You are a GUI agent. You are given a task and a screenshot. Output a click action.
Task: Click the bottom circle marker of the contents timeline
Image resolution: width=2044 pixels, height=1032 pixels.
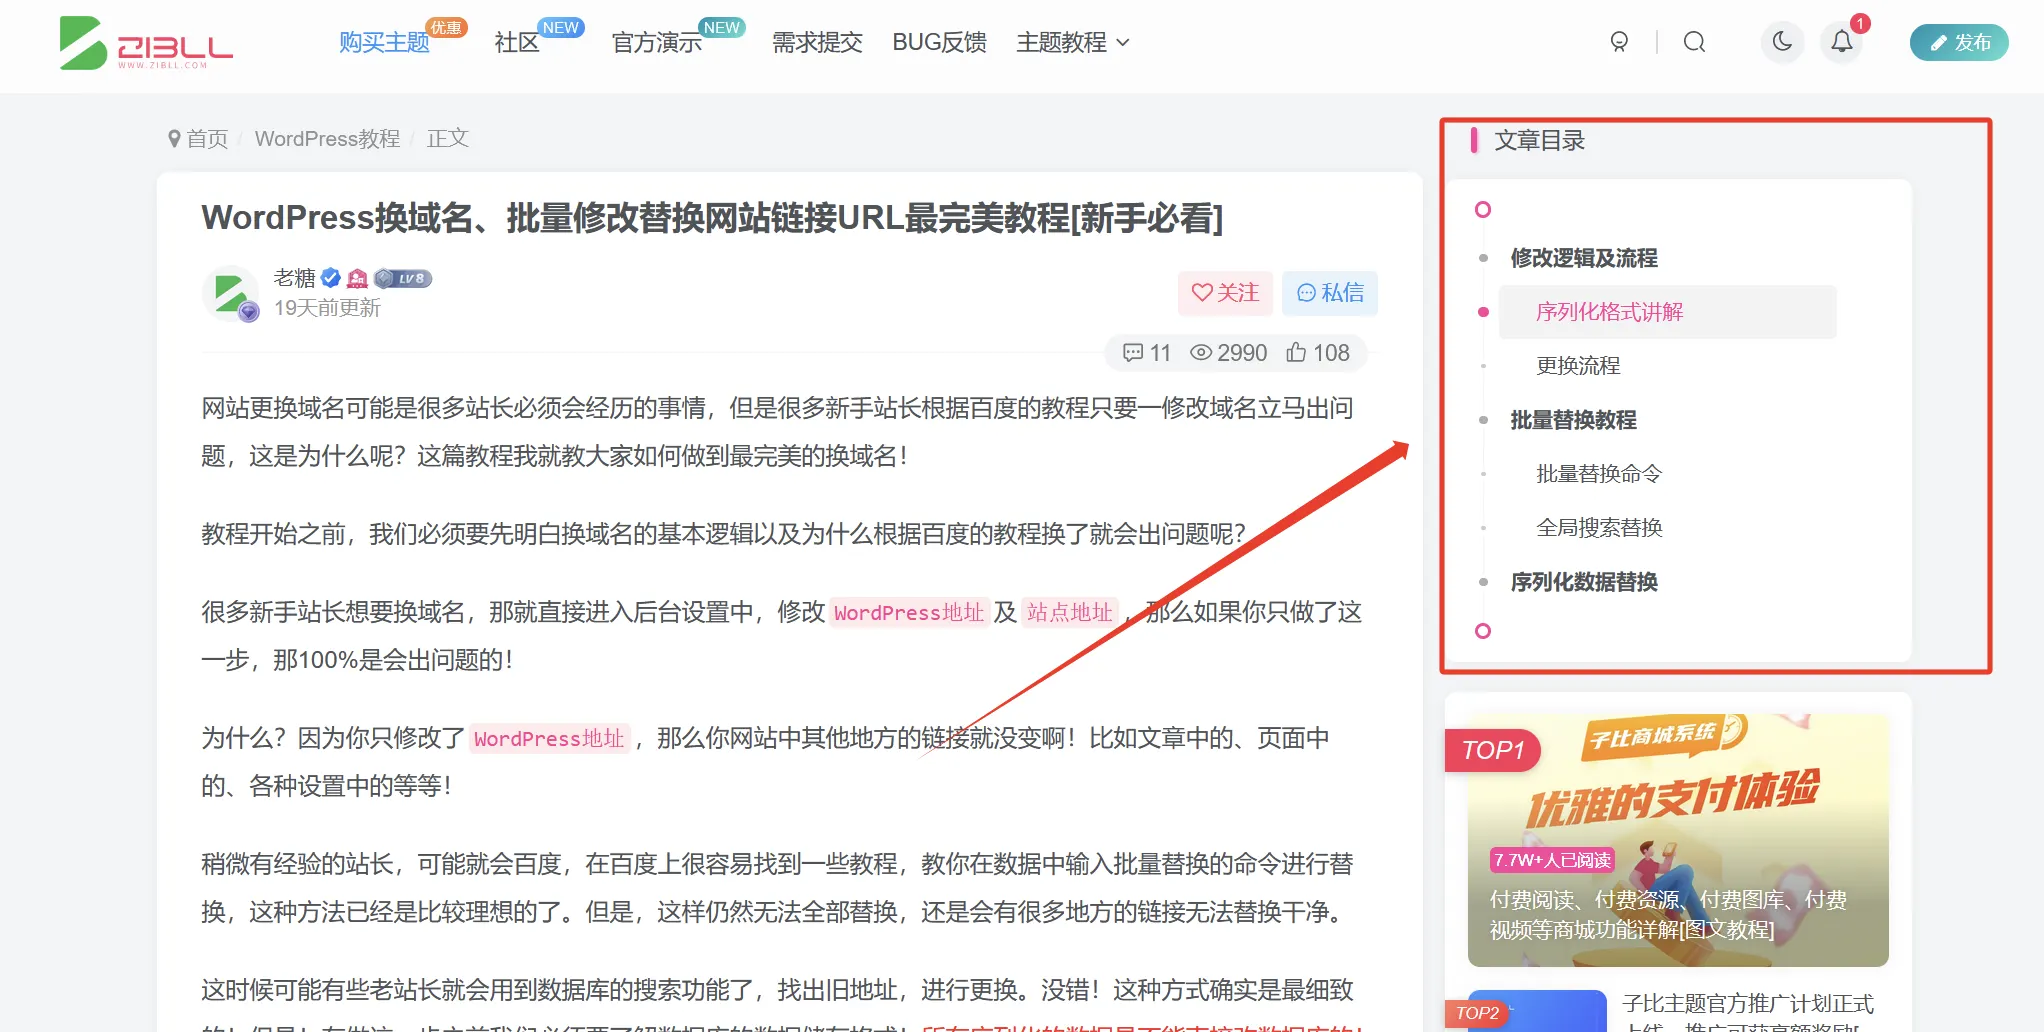pos(1483,631)
